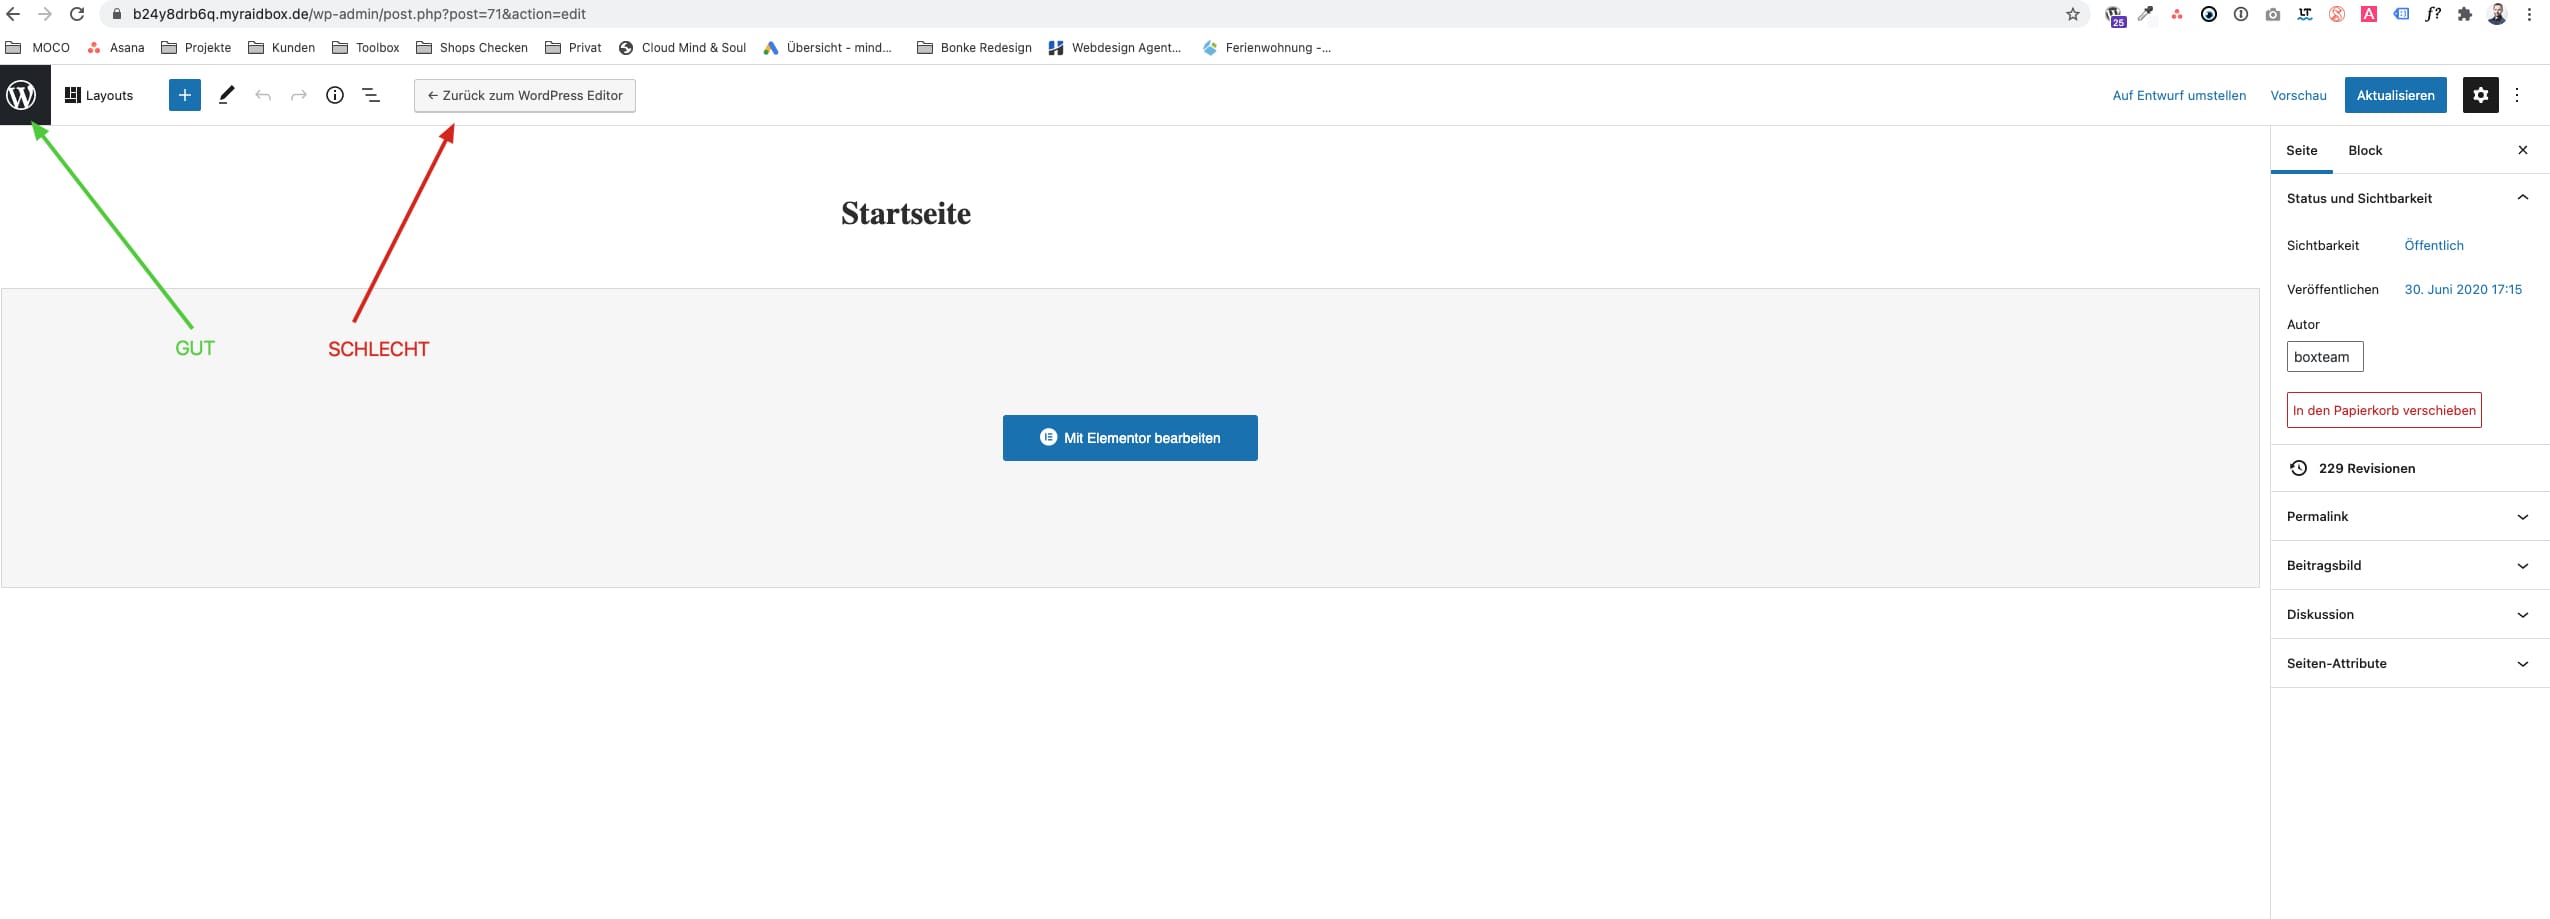Image resolution: width=2550 pixels, height=919 pixels.
Task: Switch to the Block tab
Action: click(x=2365, y=150)
